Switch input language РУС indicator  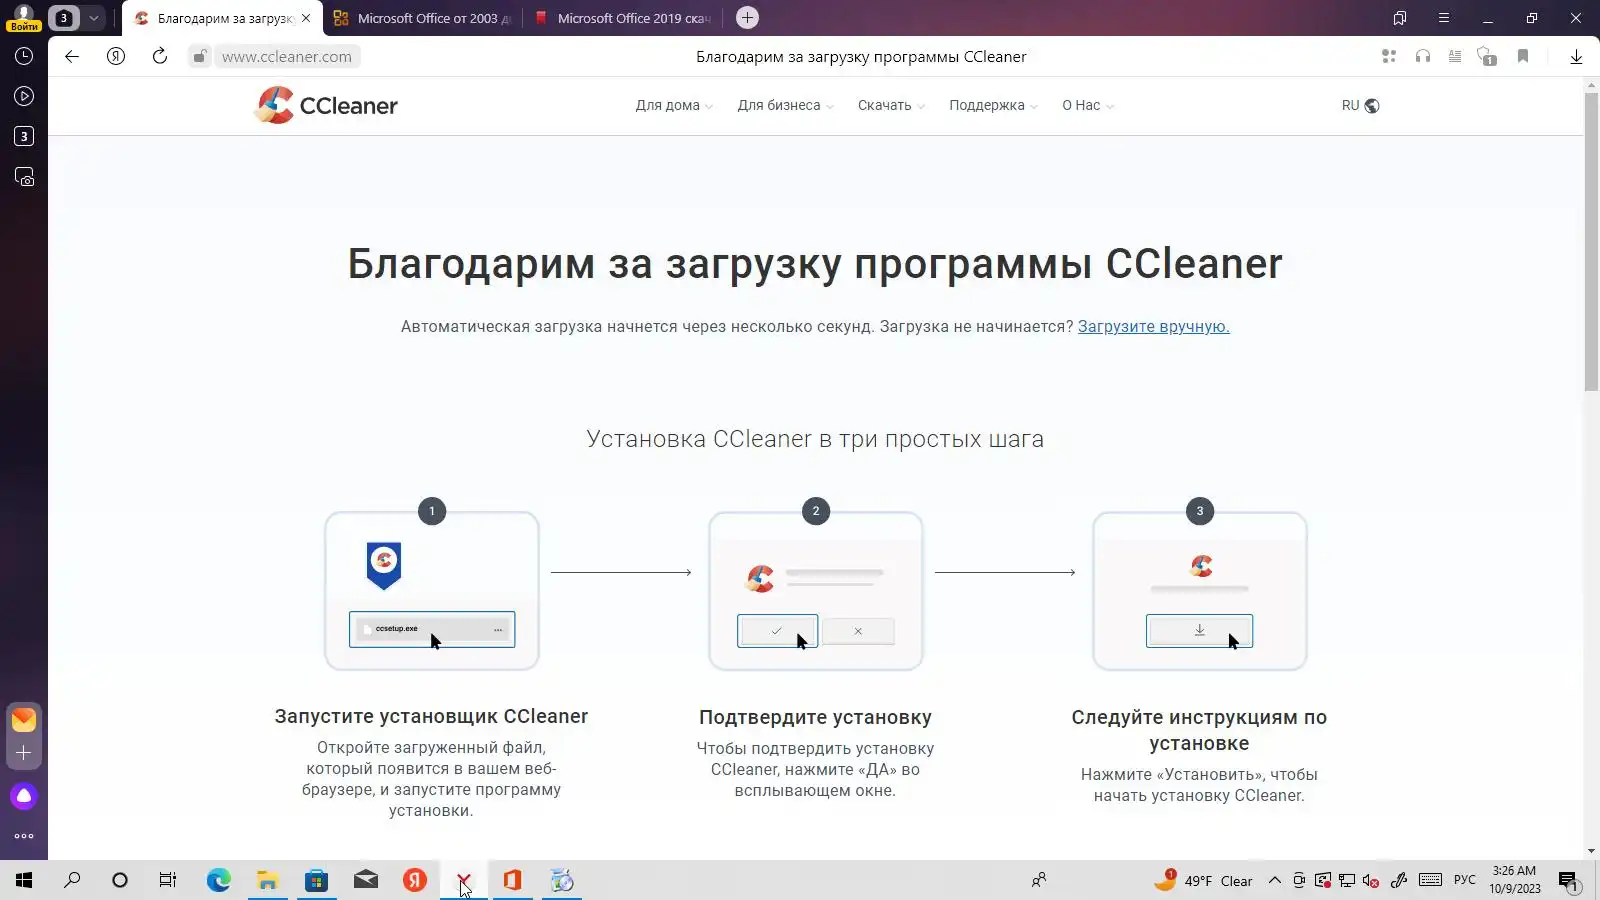tap(1465, 880)
